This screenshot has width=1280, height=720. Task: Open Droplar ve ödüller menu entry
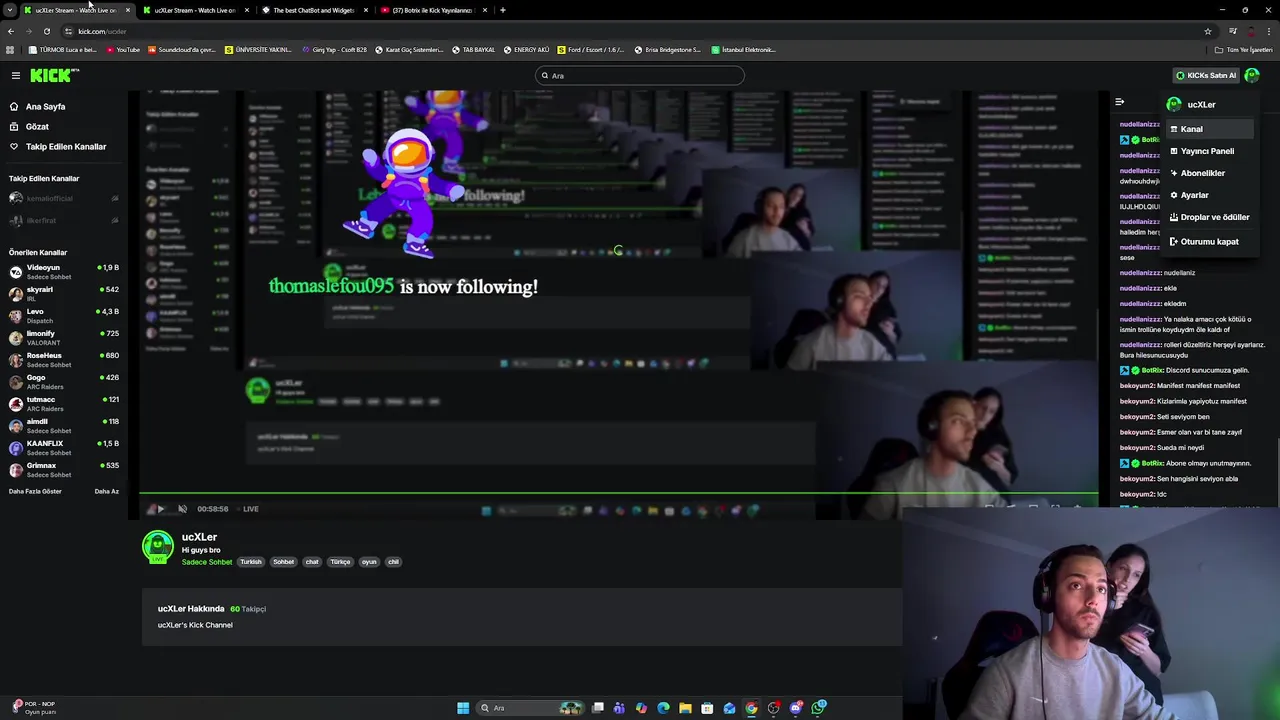click(x=1209, y=217)
